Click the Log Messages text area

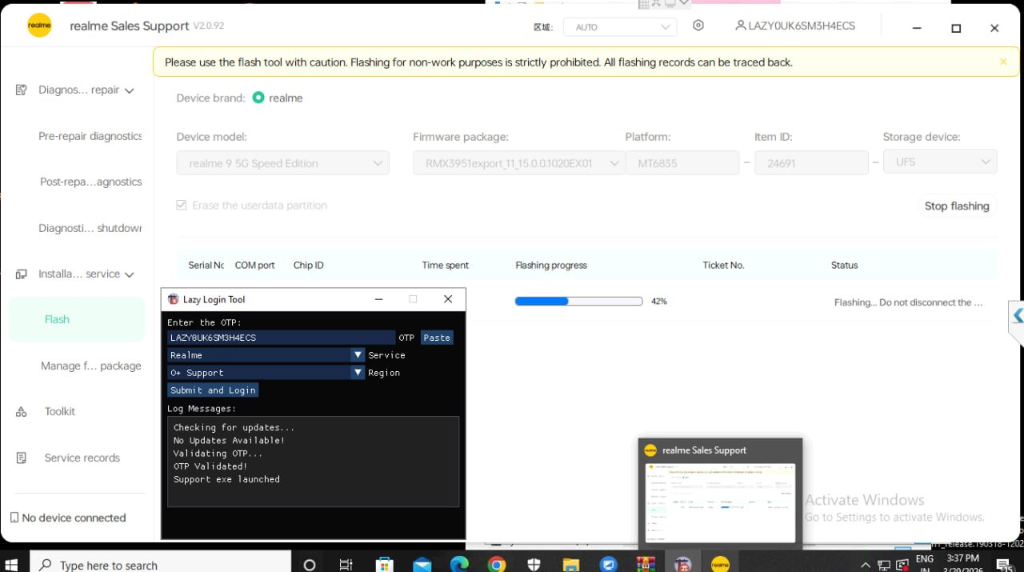pos(313,461)
